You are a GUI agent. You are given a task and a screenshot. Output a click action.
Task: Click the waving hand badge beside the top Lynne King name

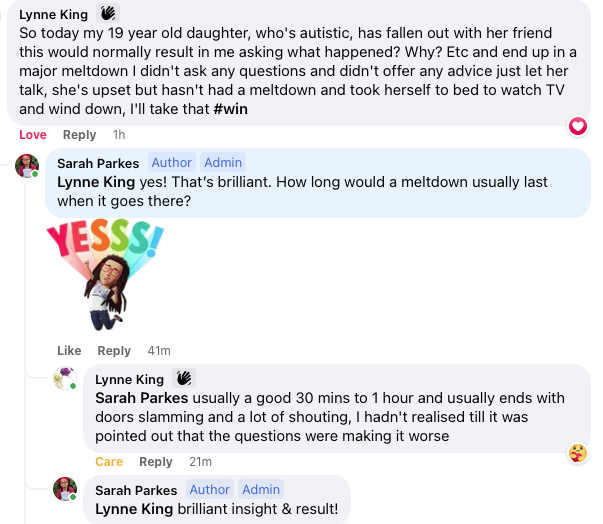(x=107, y=14)
